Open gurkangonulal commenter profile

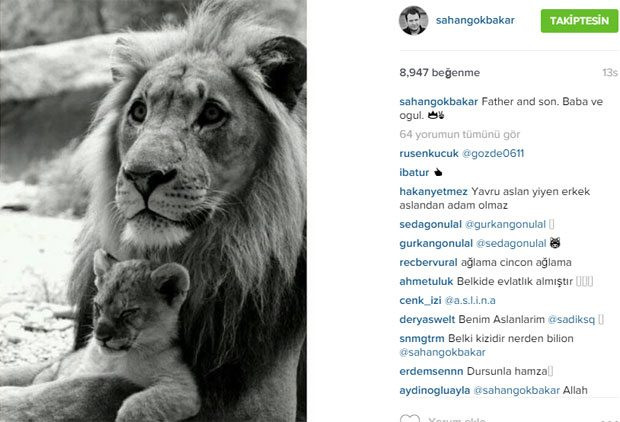pyautogui.click(x=436, y=244)
